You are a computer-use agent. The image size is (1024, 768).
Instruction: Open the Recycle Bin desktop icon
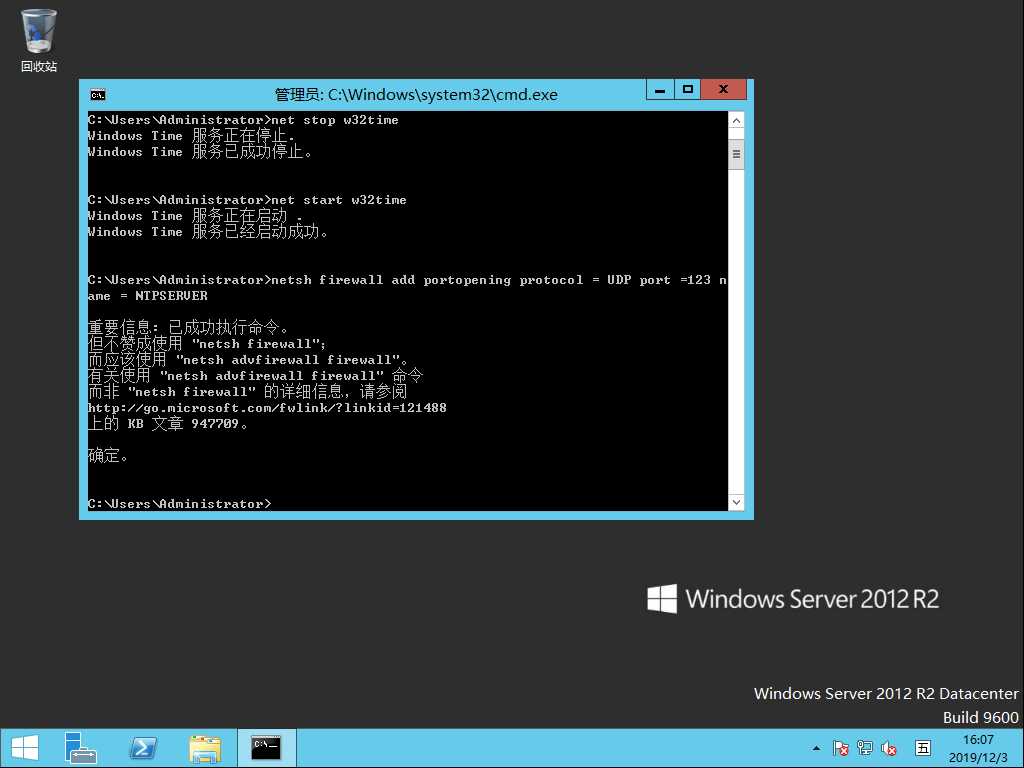(39, 39)
